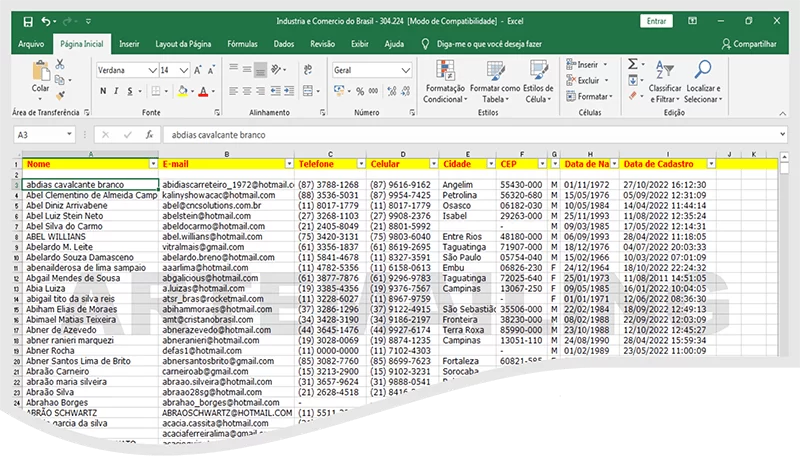Undo the last action

click(46, 21)
